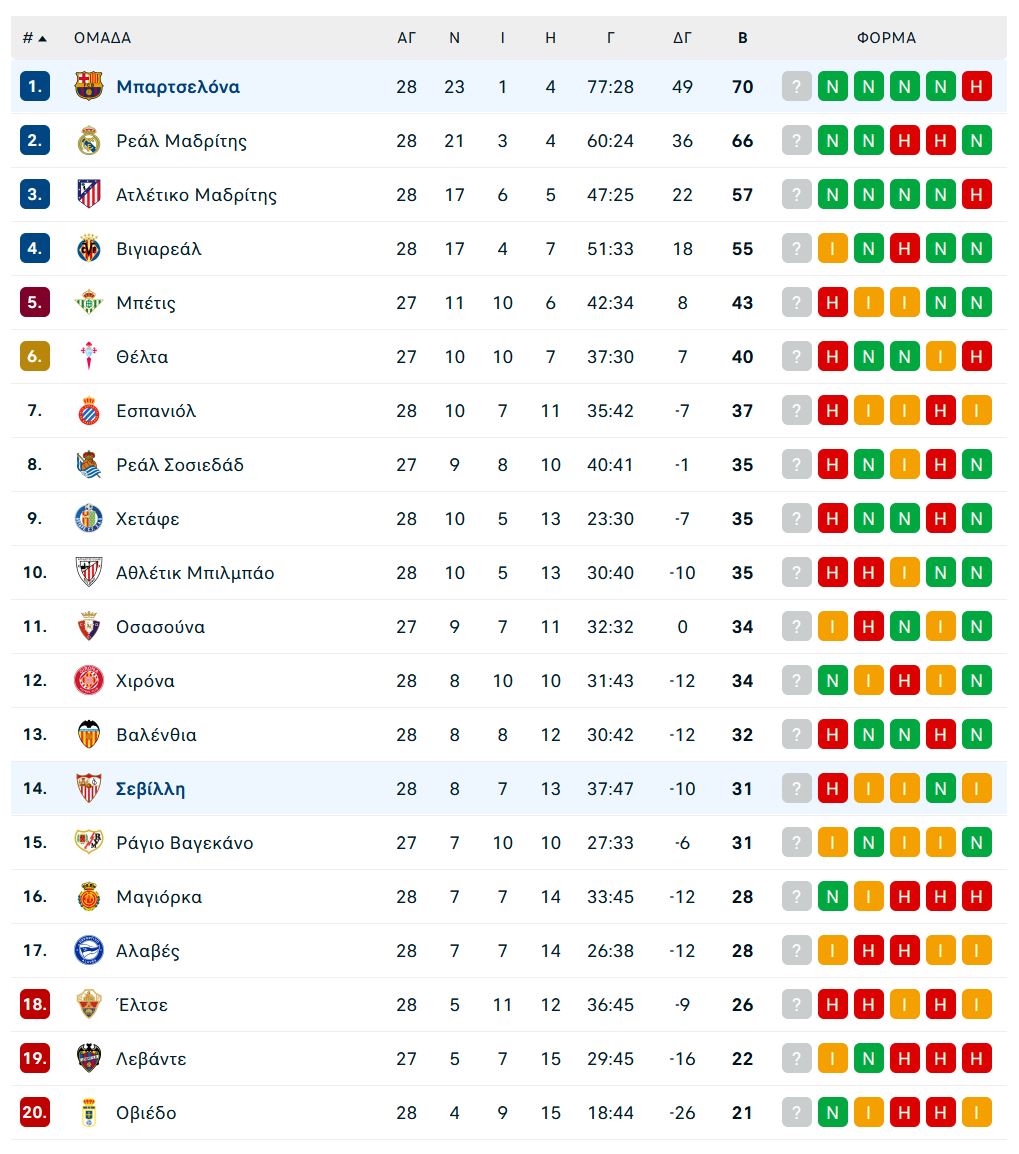Click the ΦΟΡΜΑ column header
The height and width of the screenshot is (1154, 1019).
click(x=886, y=38)
